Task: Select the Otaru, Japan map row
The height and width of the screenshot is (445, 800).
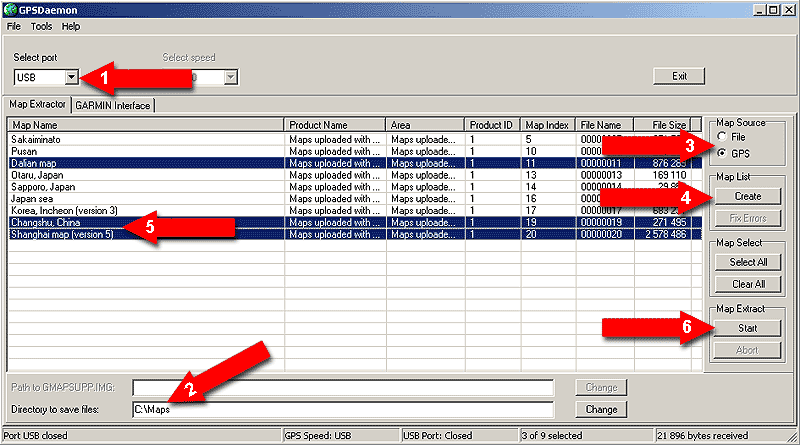Action: 355,175
